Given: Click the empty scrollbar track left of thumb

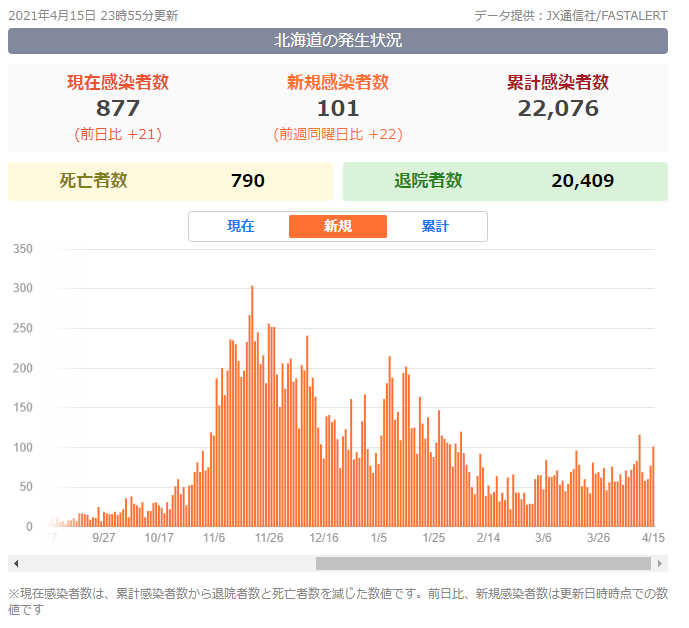Looking at the screenshot, I should pos(160,563).
